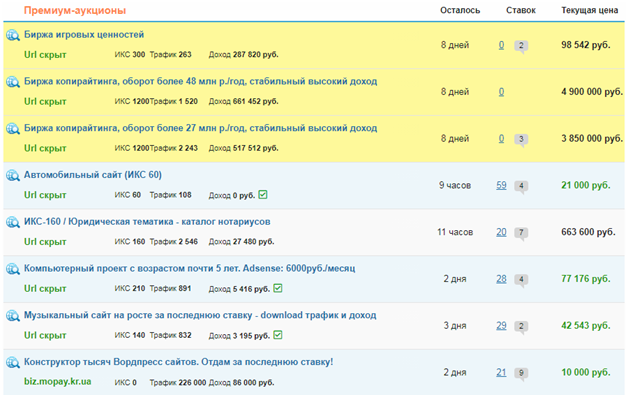View the 0 bids for the 27 млн exchange

(501, 139)
